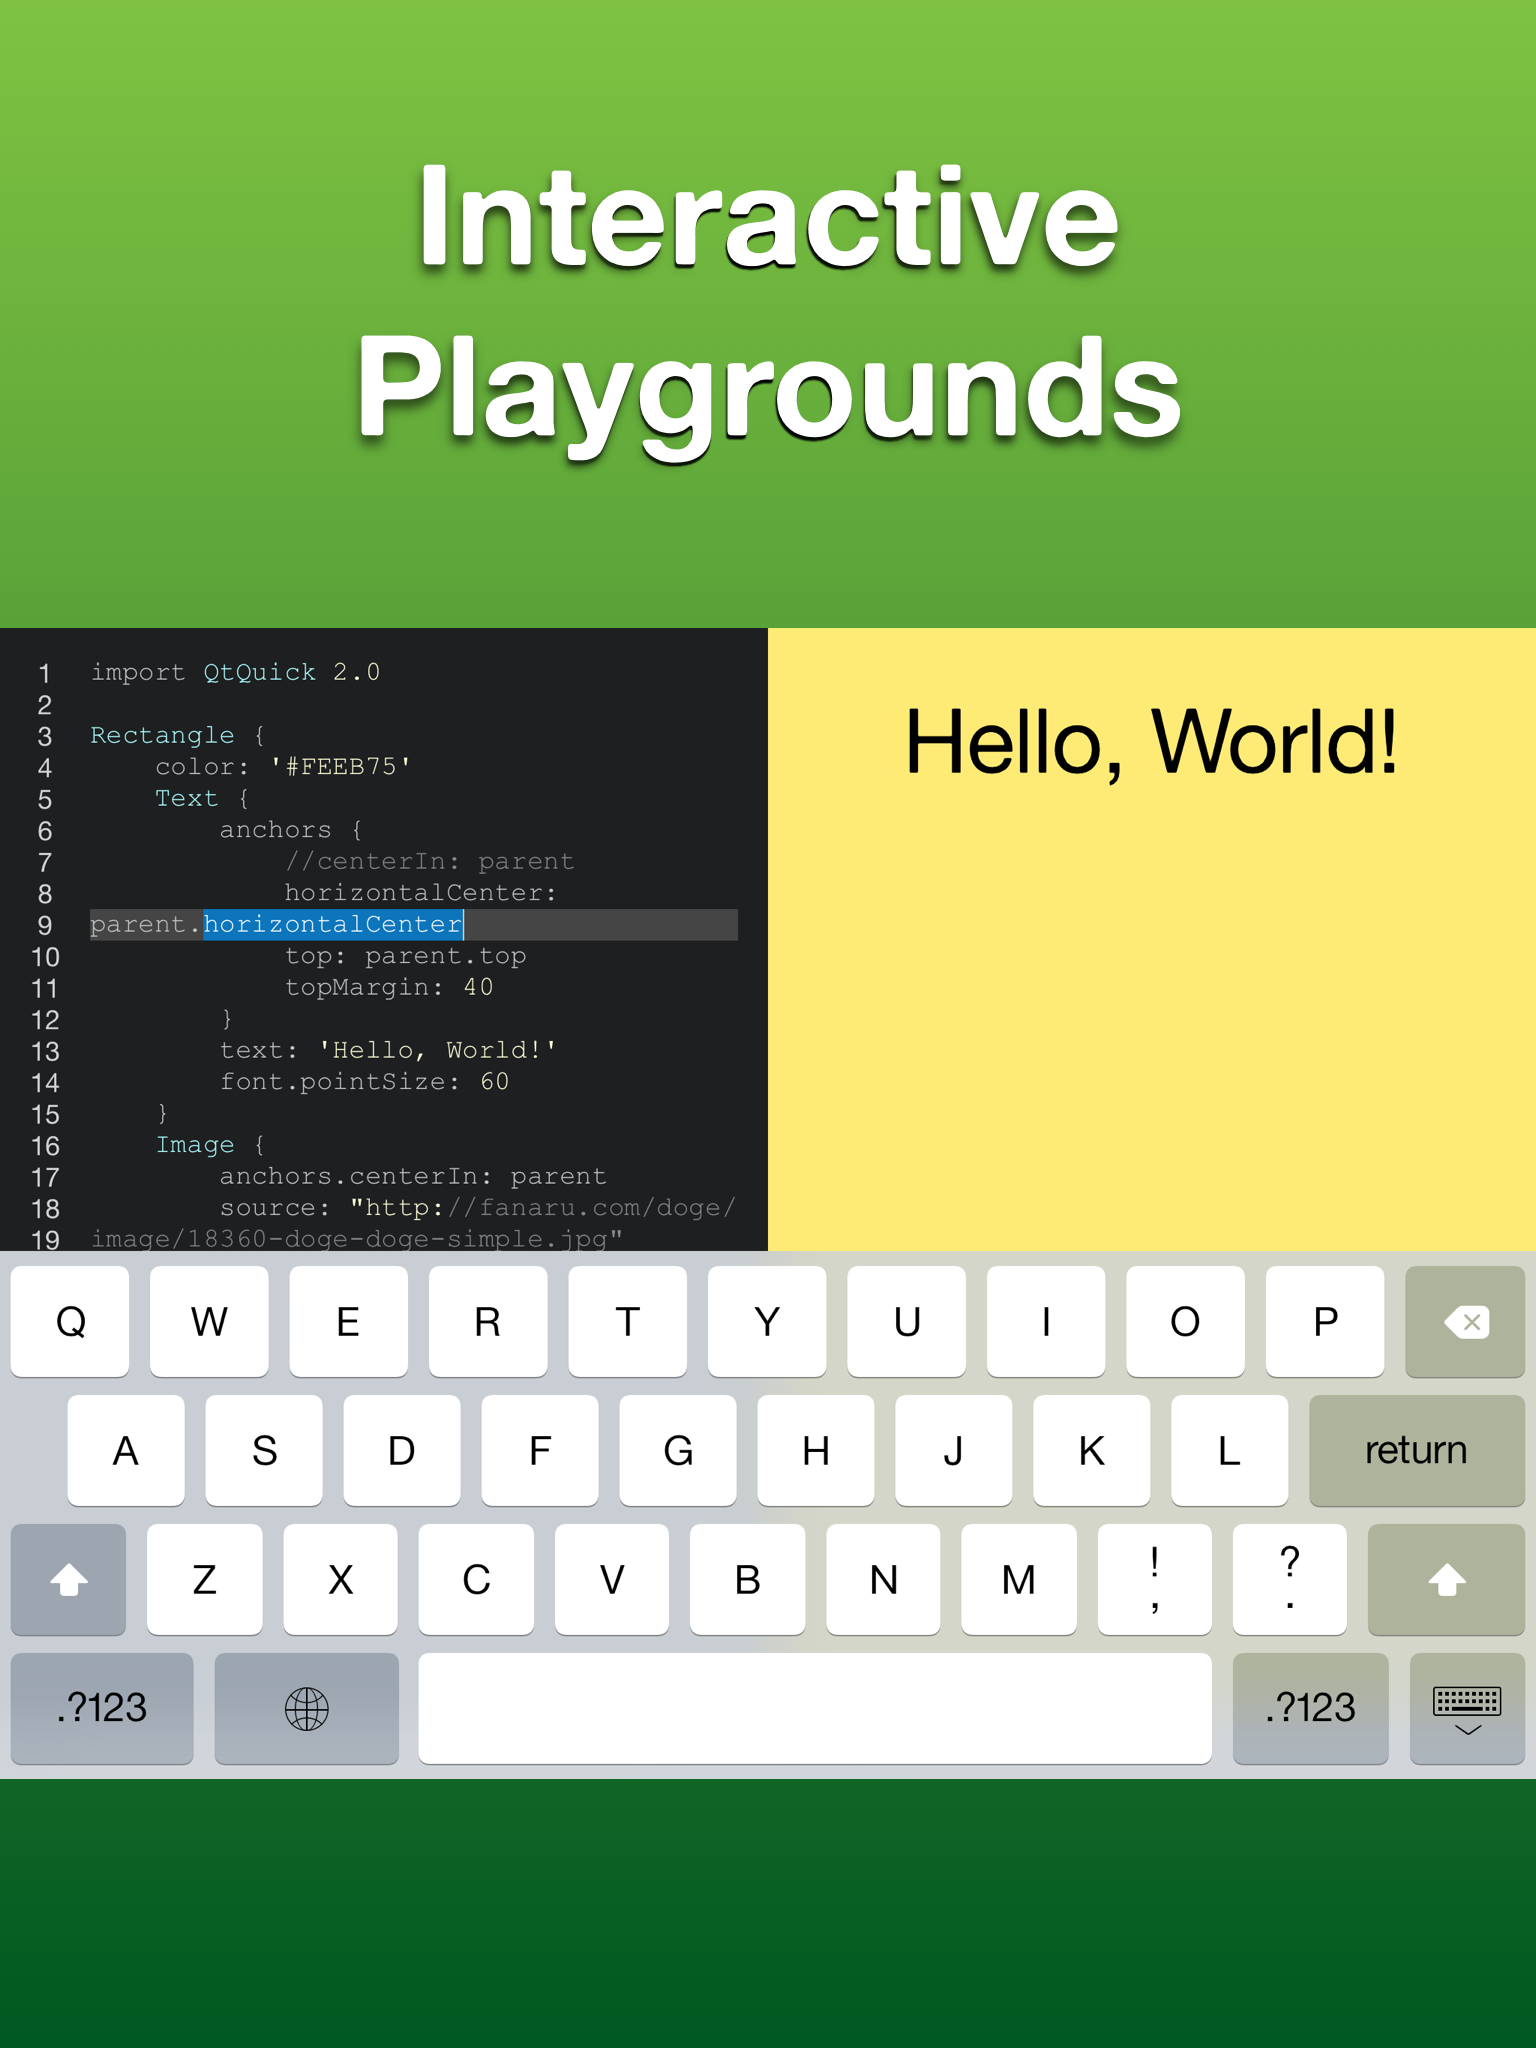This screenshot has width=1536, height=2048.
Task: Tap the space bar
Action: coord(815,1708)
